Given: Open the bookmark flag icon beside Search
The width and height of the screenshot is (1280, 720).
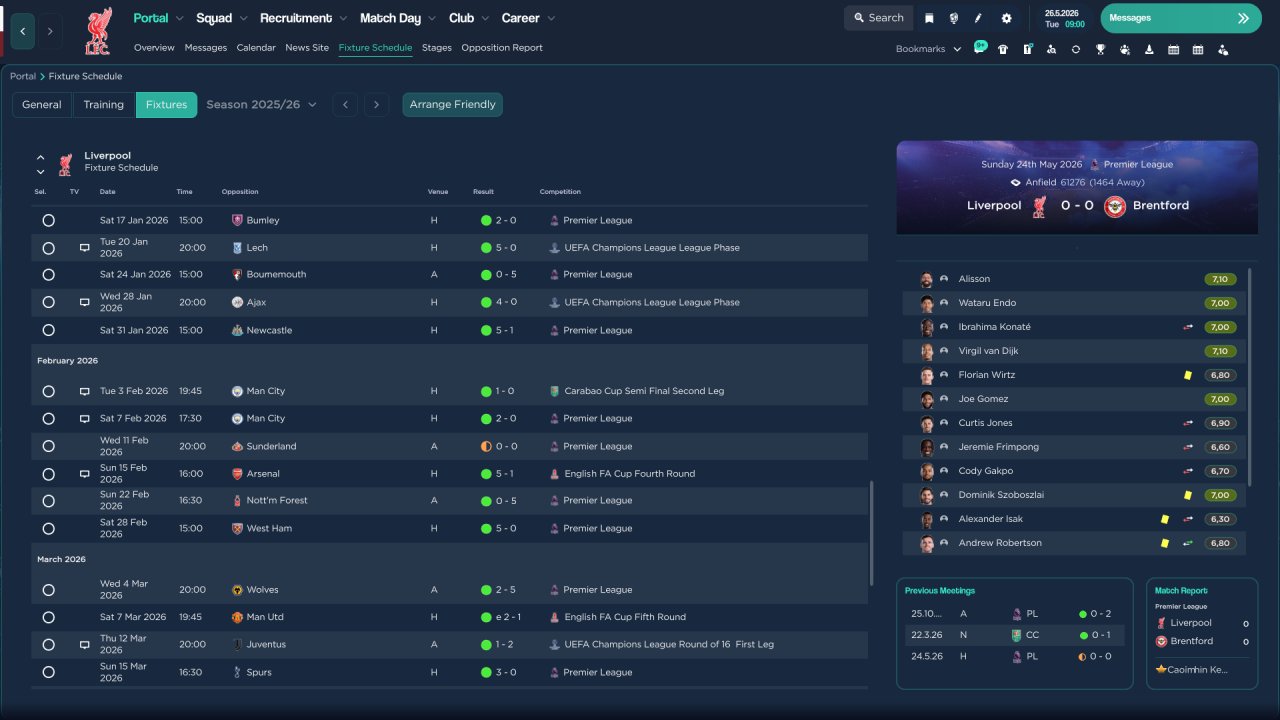Looking at the screenshot, I should (x=929, y=18).
